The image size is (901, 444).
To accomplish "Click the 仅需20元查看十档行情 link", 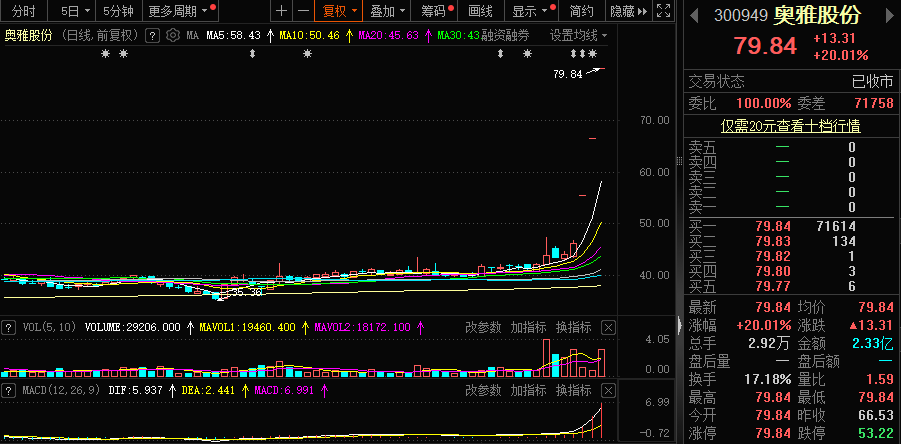I will pyautogui.click(x=791, y=126).
